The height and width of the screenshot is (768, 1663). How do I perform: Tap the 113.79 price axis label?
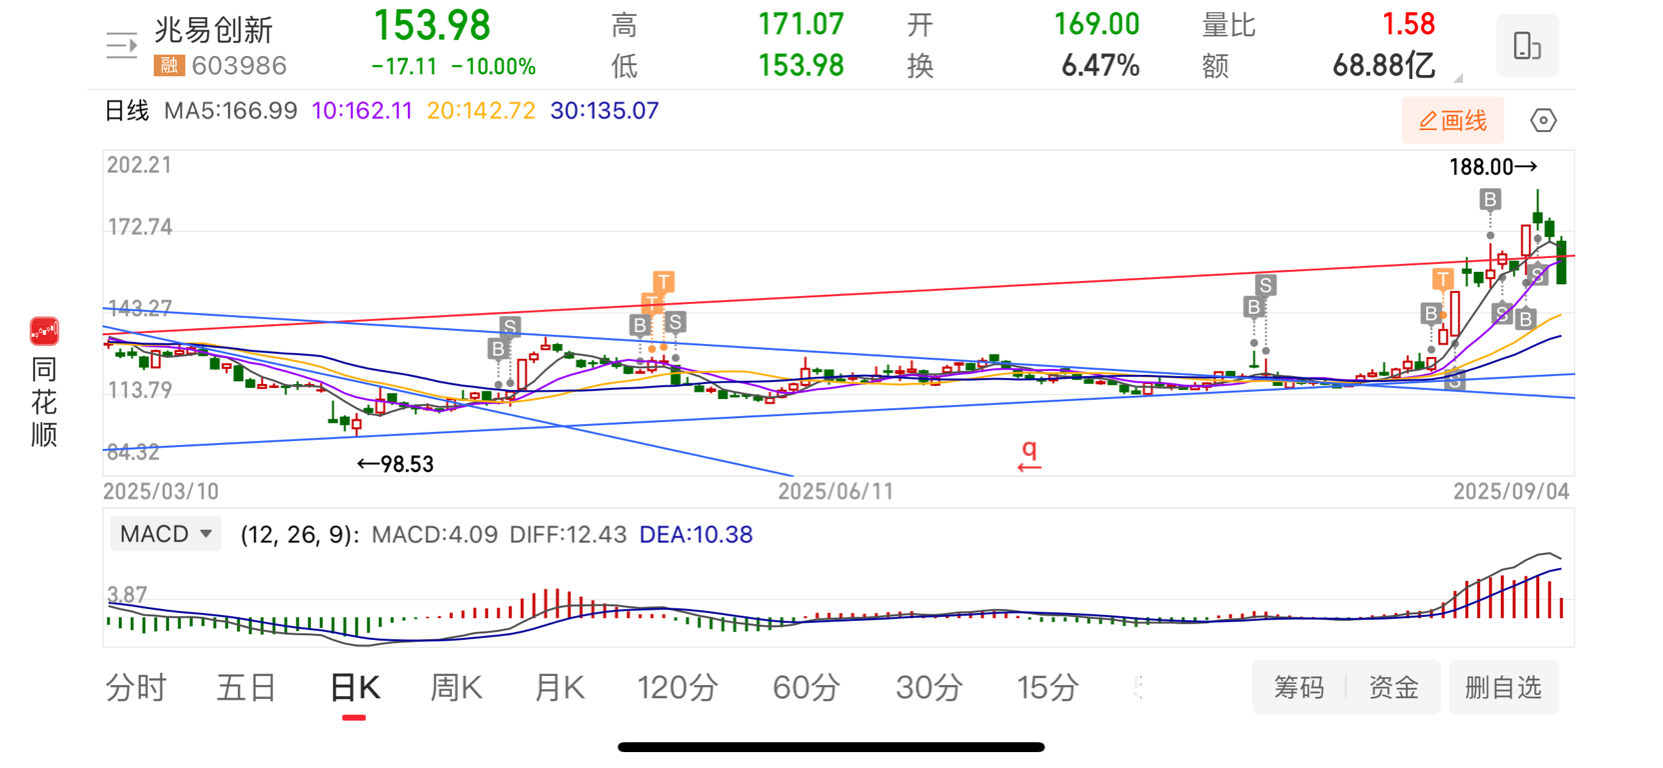click(140, 390)
